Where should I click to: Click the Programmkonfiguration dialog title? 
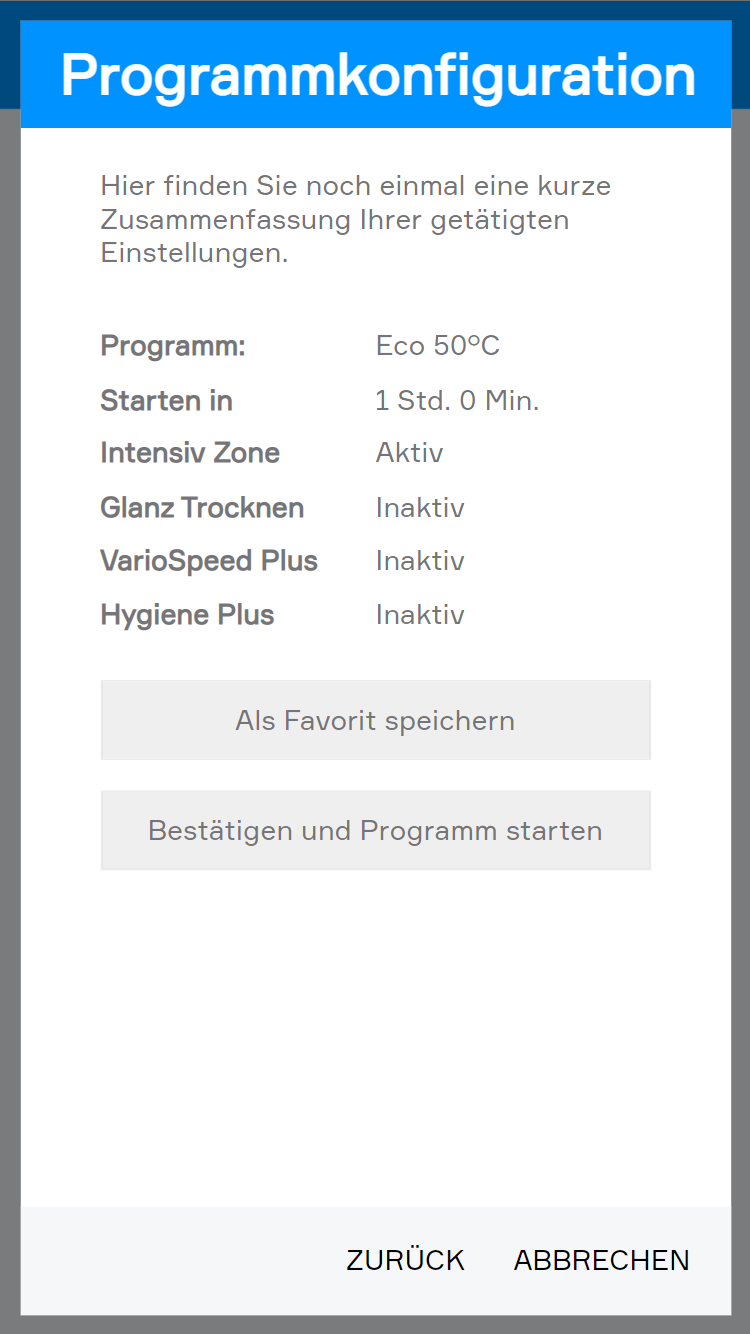click(x=377, y=75)
